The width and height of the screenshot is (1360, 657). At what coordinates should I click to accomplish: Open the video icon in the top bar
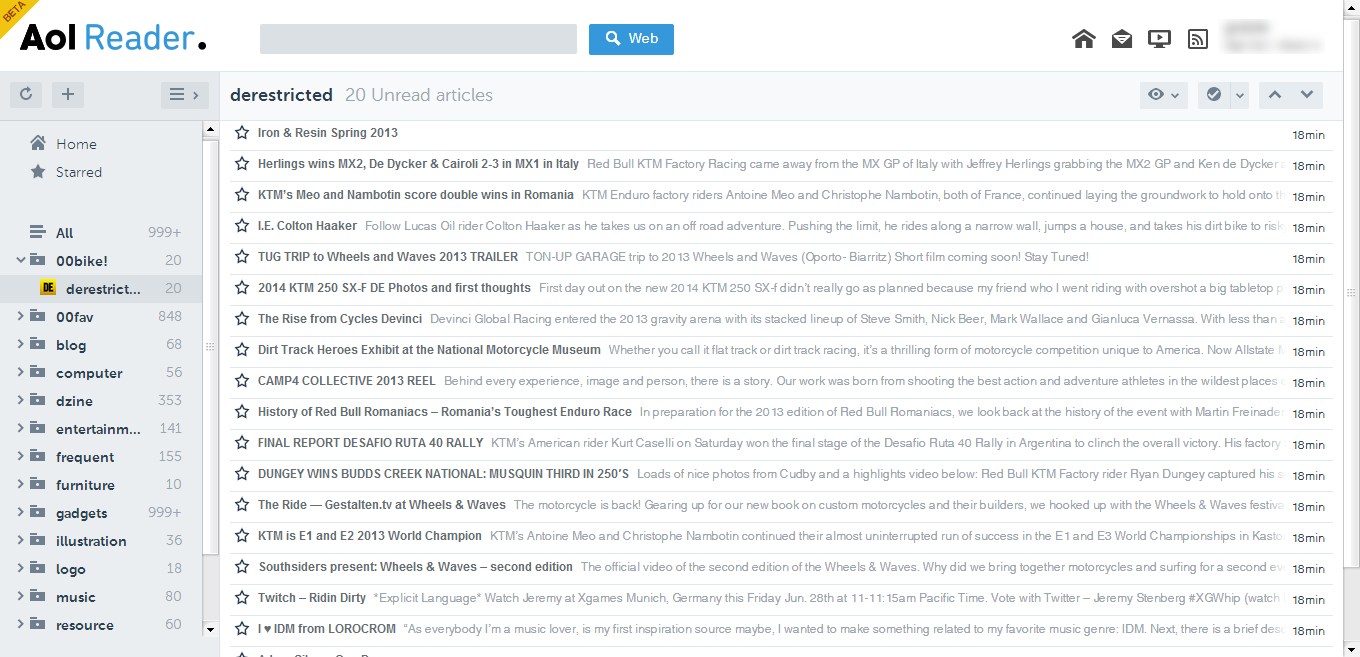[x=1159, y=38]
